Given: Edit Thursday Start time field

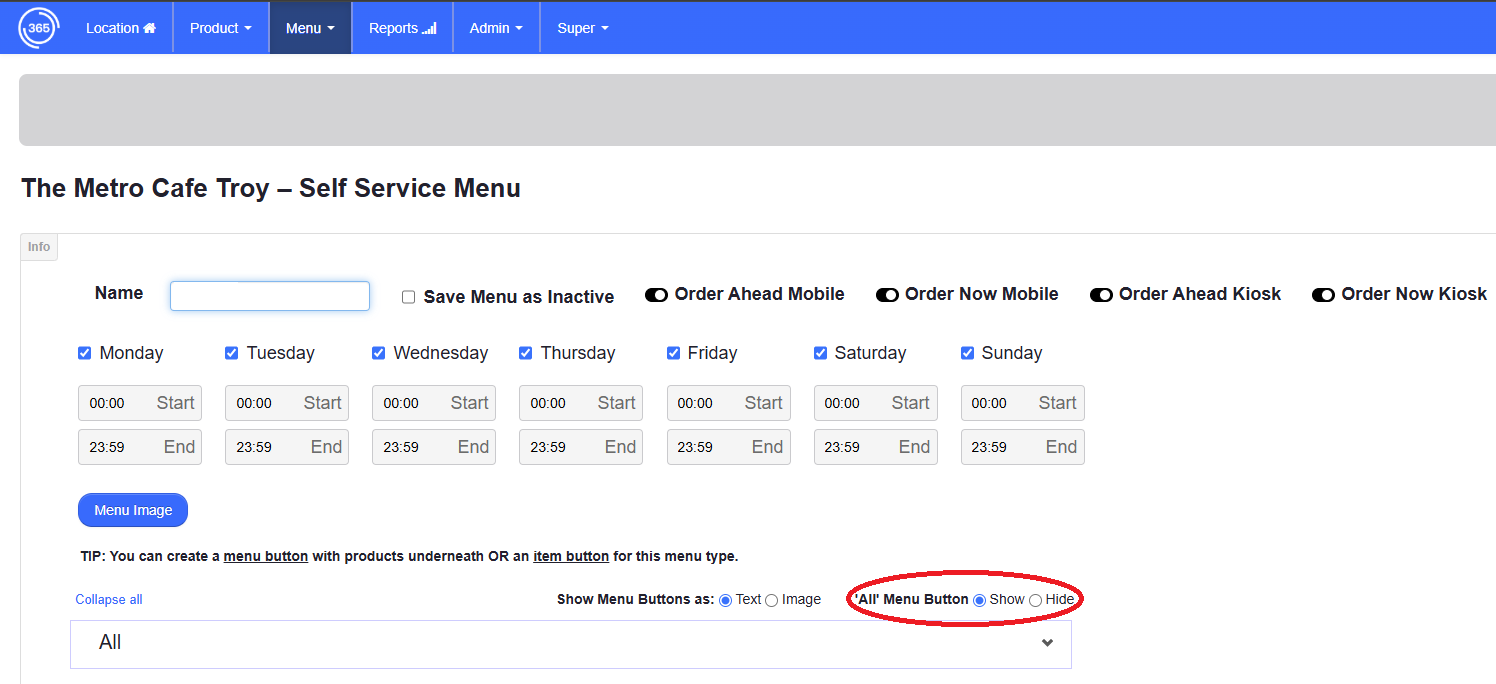Looking at the screenshot, I should (x=581, y=403).
